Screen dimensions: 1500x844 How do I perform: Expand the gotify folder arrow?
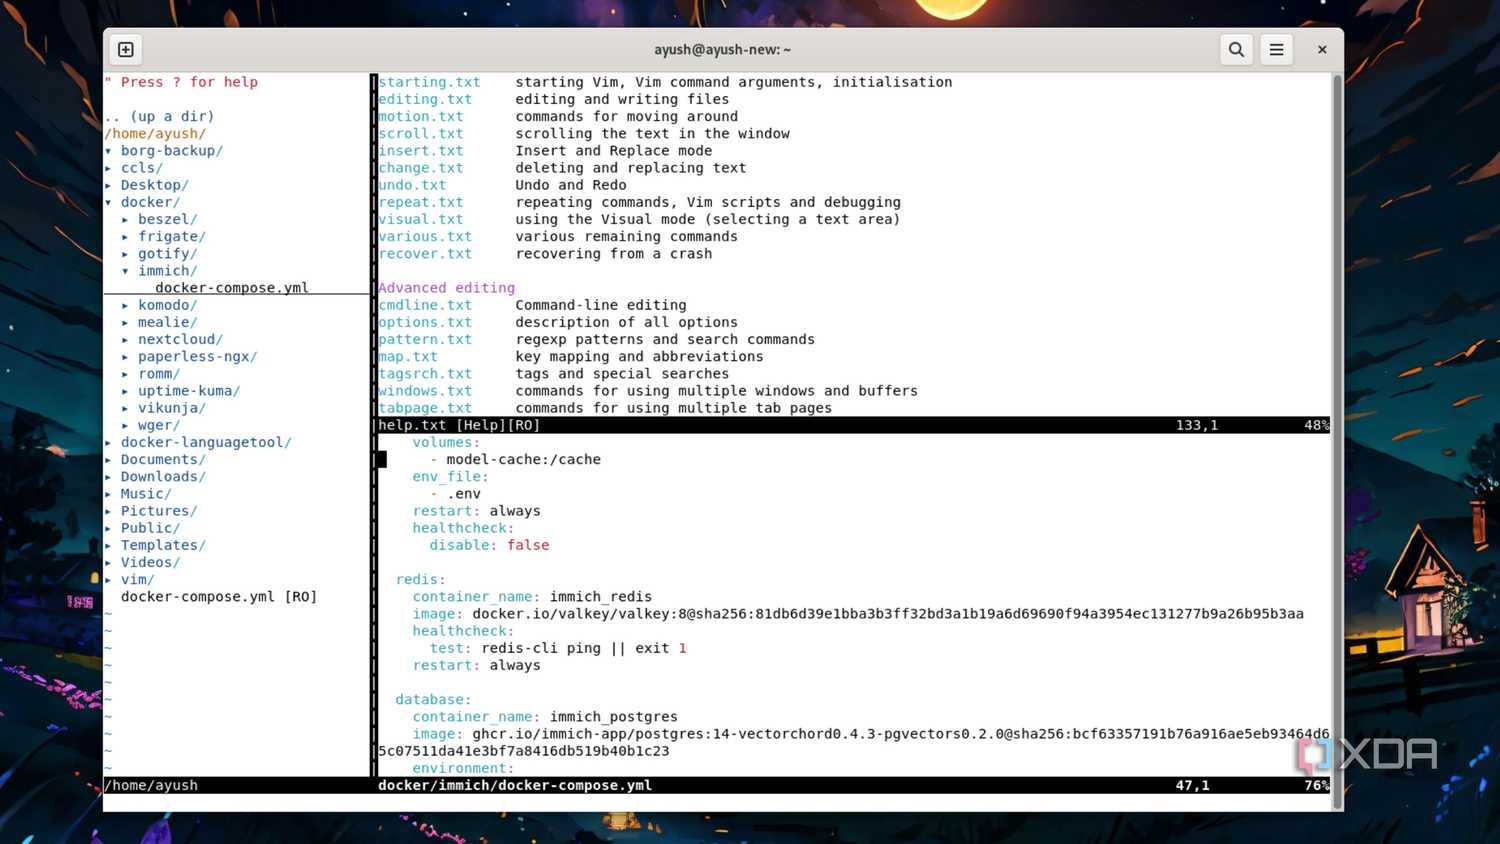[125, 254]
